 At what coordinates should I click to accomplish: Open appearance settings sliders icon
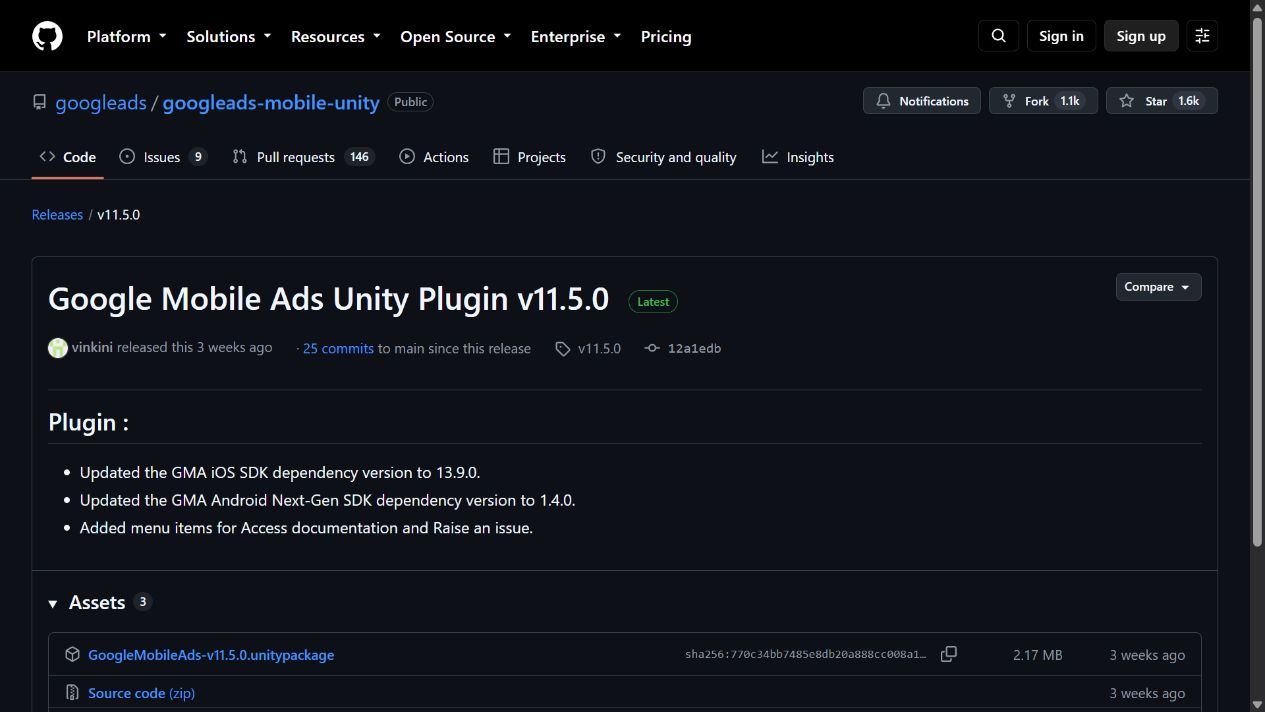[x=1202, y=36]
